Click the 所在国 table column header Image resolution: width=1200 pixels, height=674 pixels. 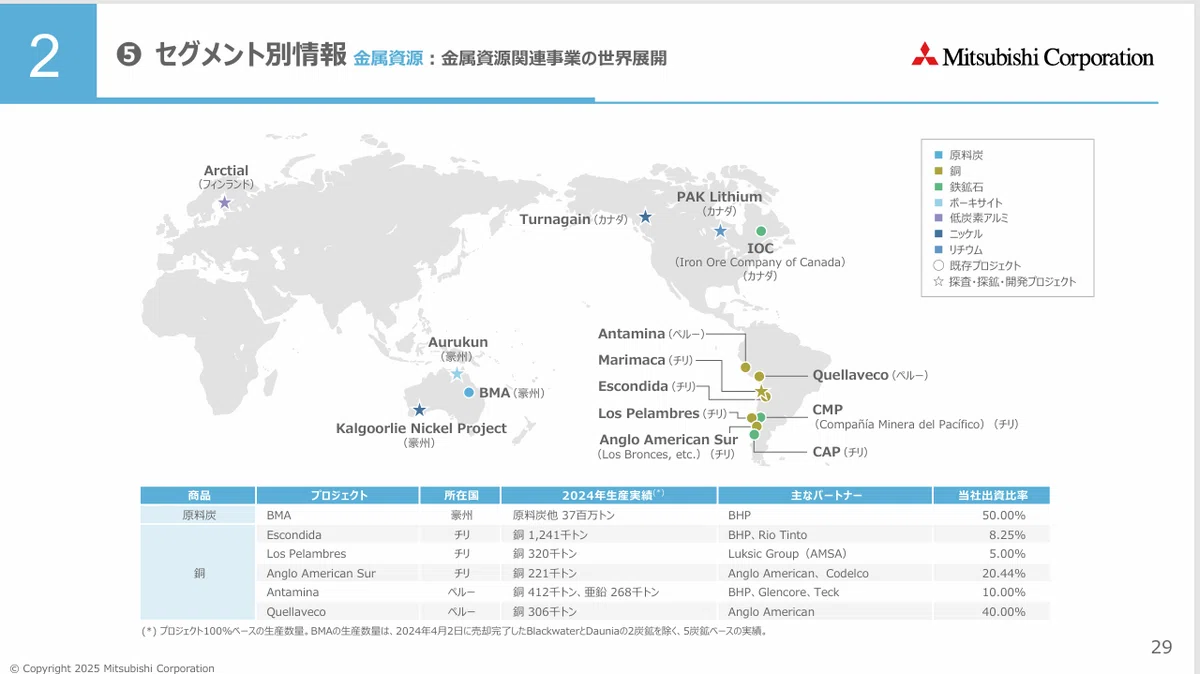(459, 495)
